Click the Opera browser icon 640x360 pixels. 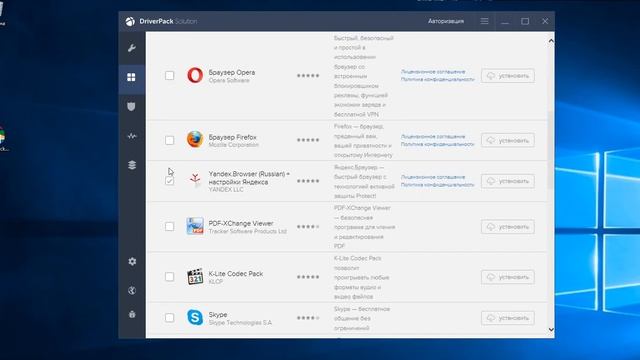pyautogui.click(x=195, y=75)
